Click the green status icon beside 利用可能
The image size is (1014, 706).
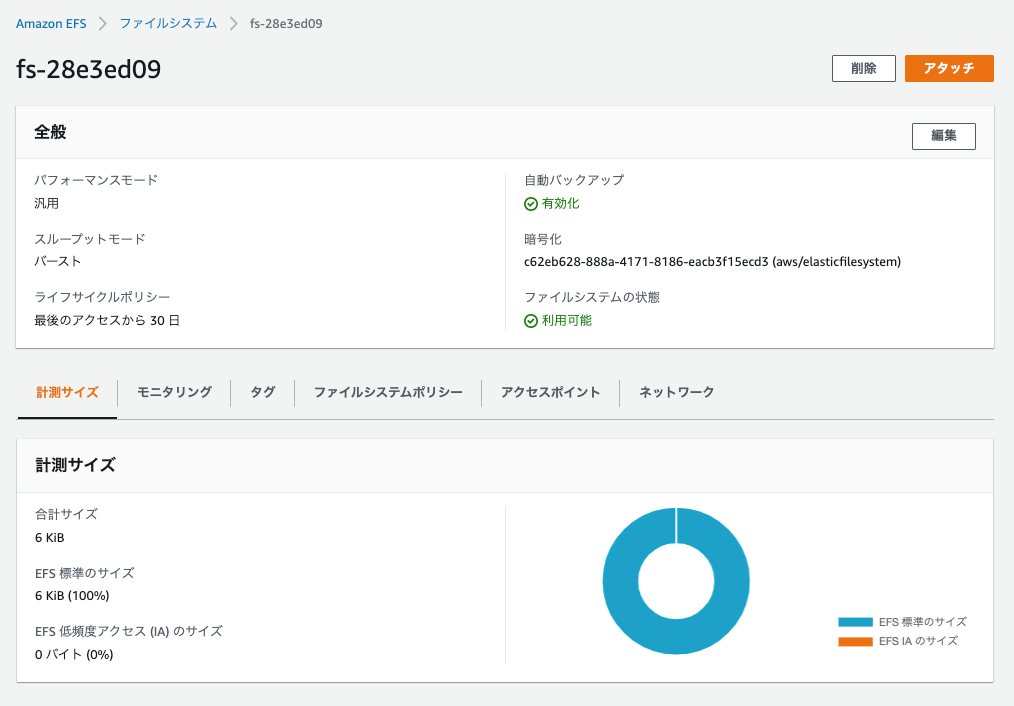(529, 321)
